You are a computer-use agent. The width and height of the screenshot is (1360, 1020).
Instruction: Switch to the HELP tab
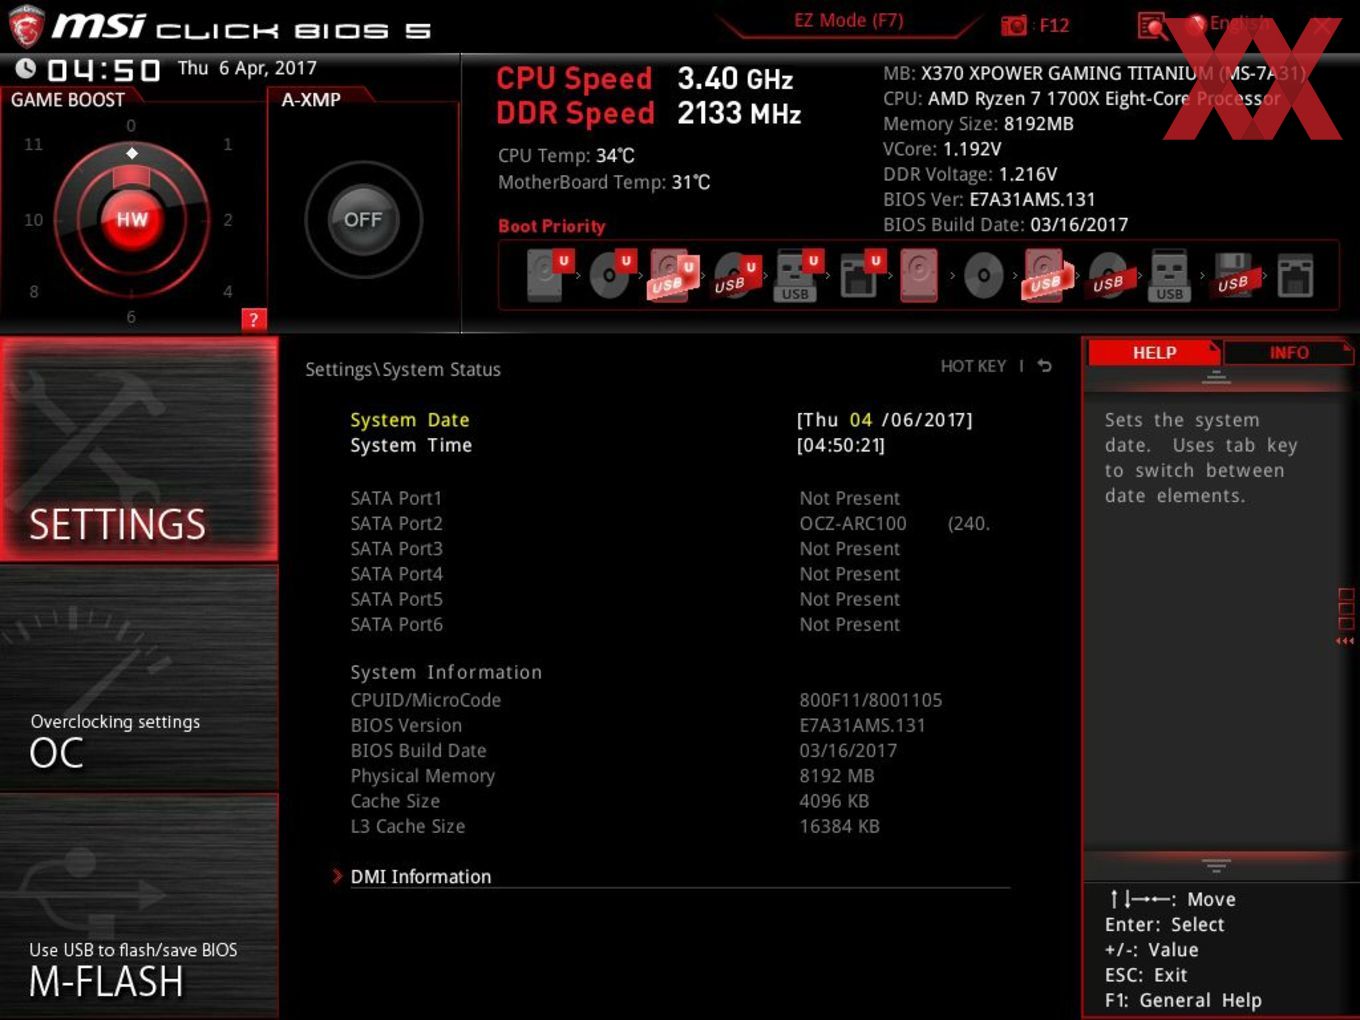(x=1154, y=353)
